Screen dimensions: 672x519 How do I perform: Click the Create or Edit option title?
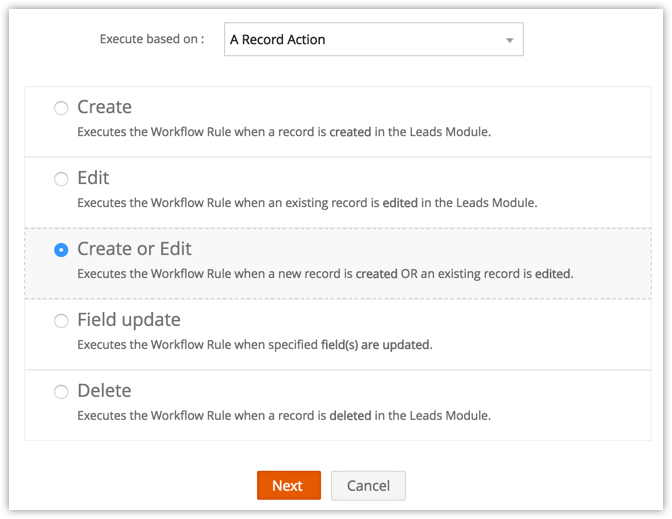[134, 249]
